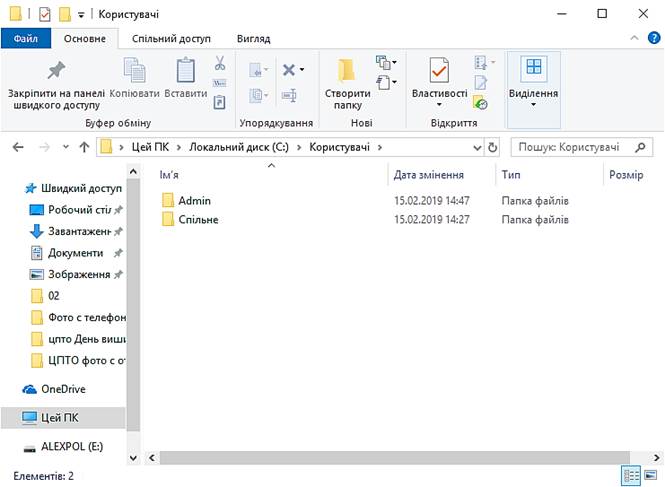Open ALEXPOL (E:) drive in navigation pane
The height and width of the screenshot is (487, 665).
(x=72, y=447)
